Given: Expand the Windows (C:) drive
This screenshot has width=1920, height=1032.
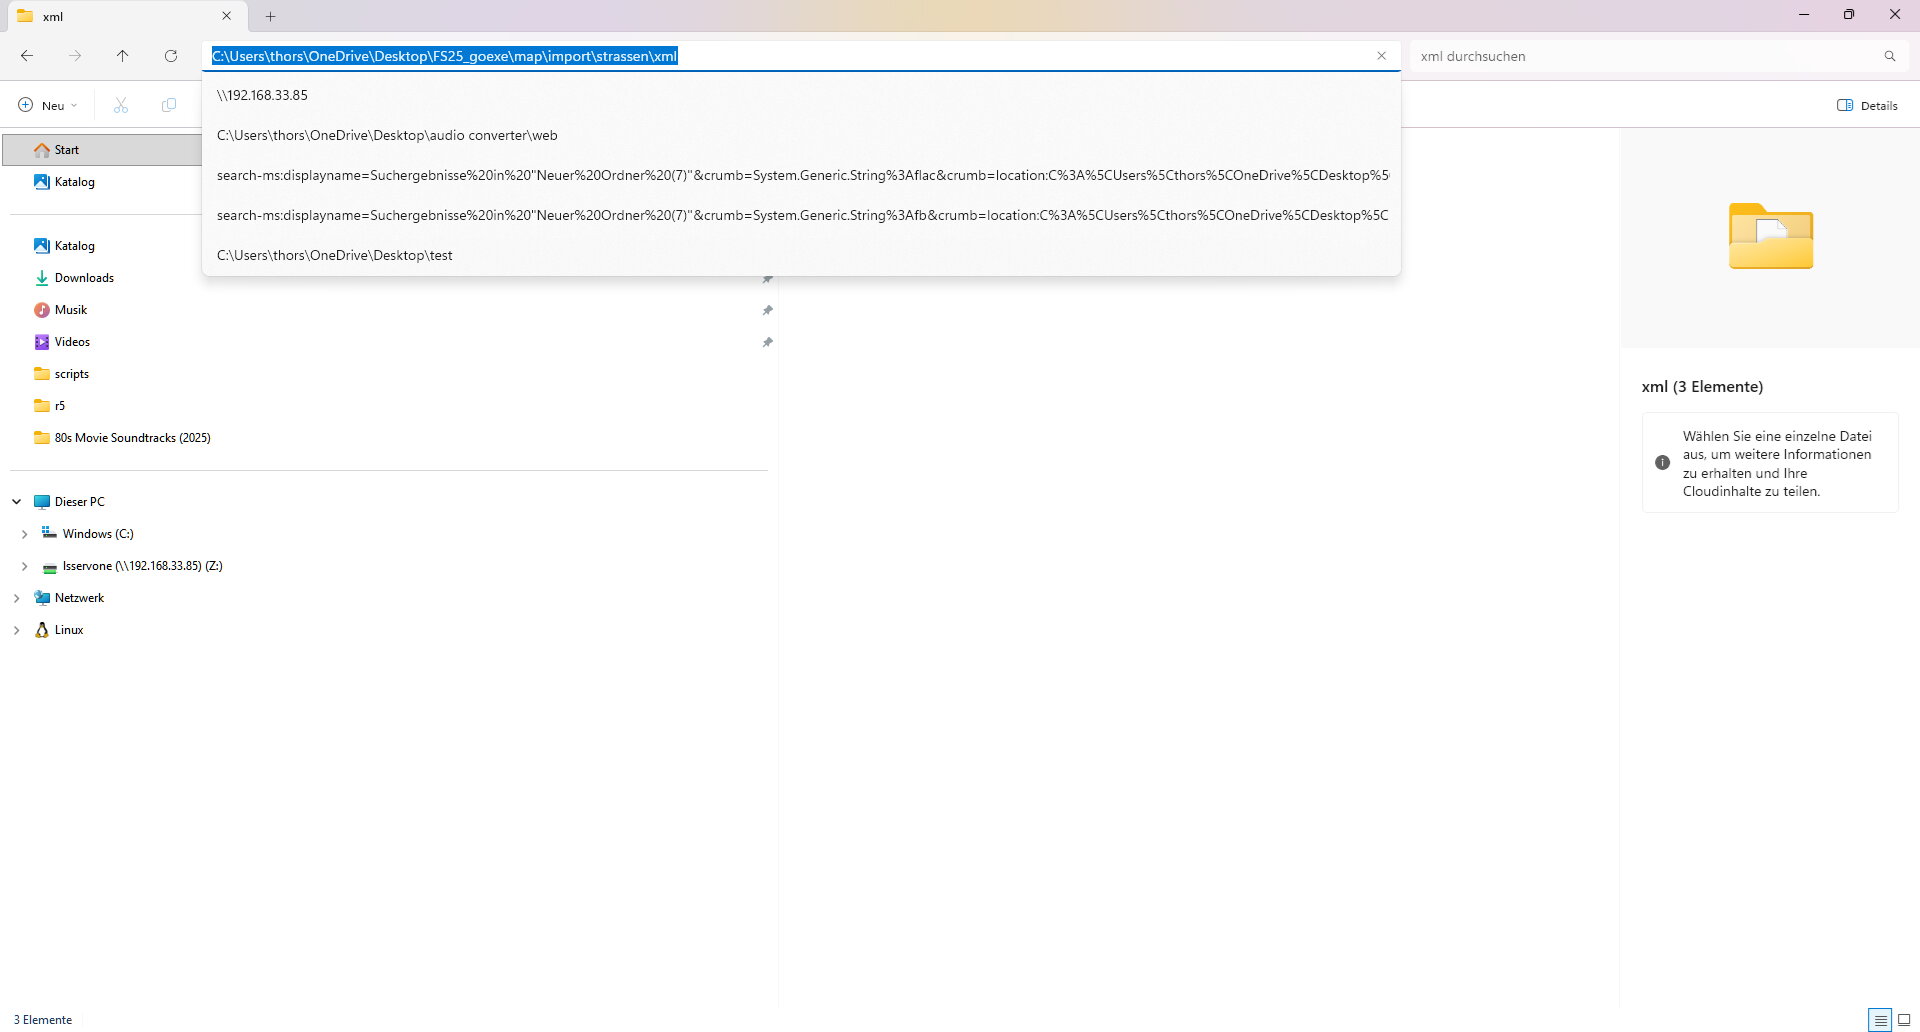Looking at the screenshot, I should [x=25, y=534].
